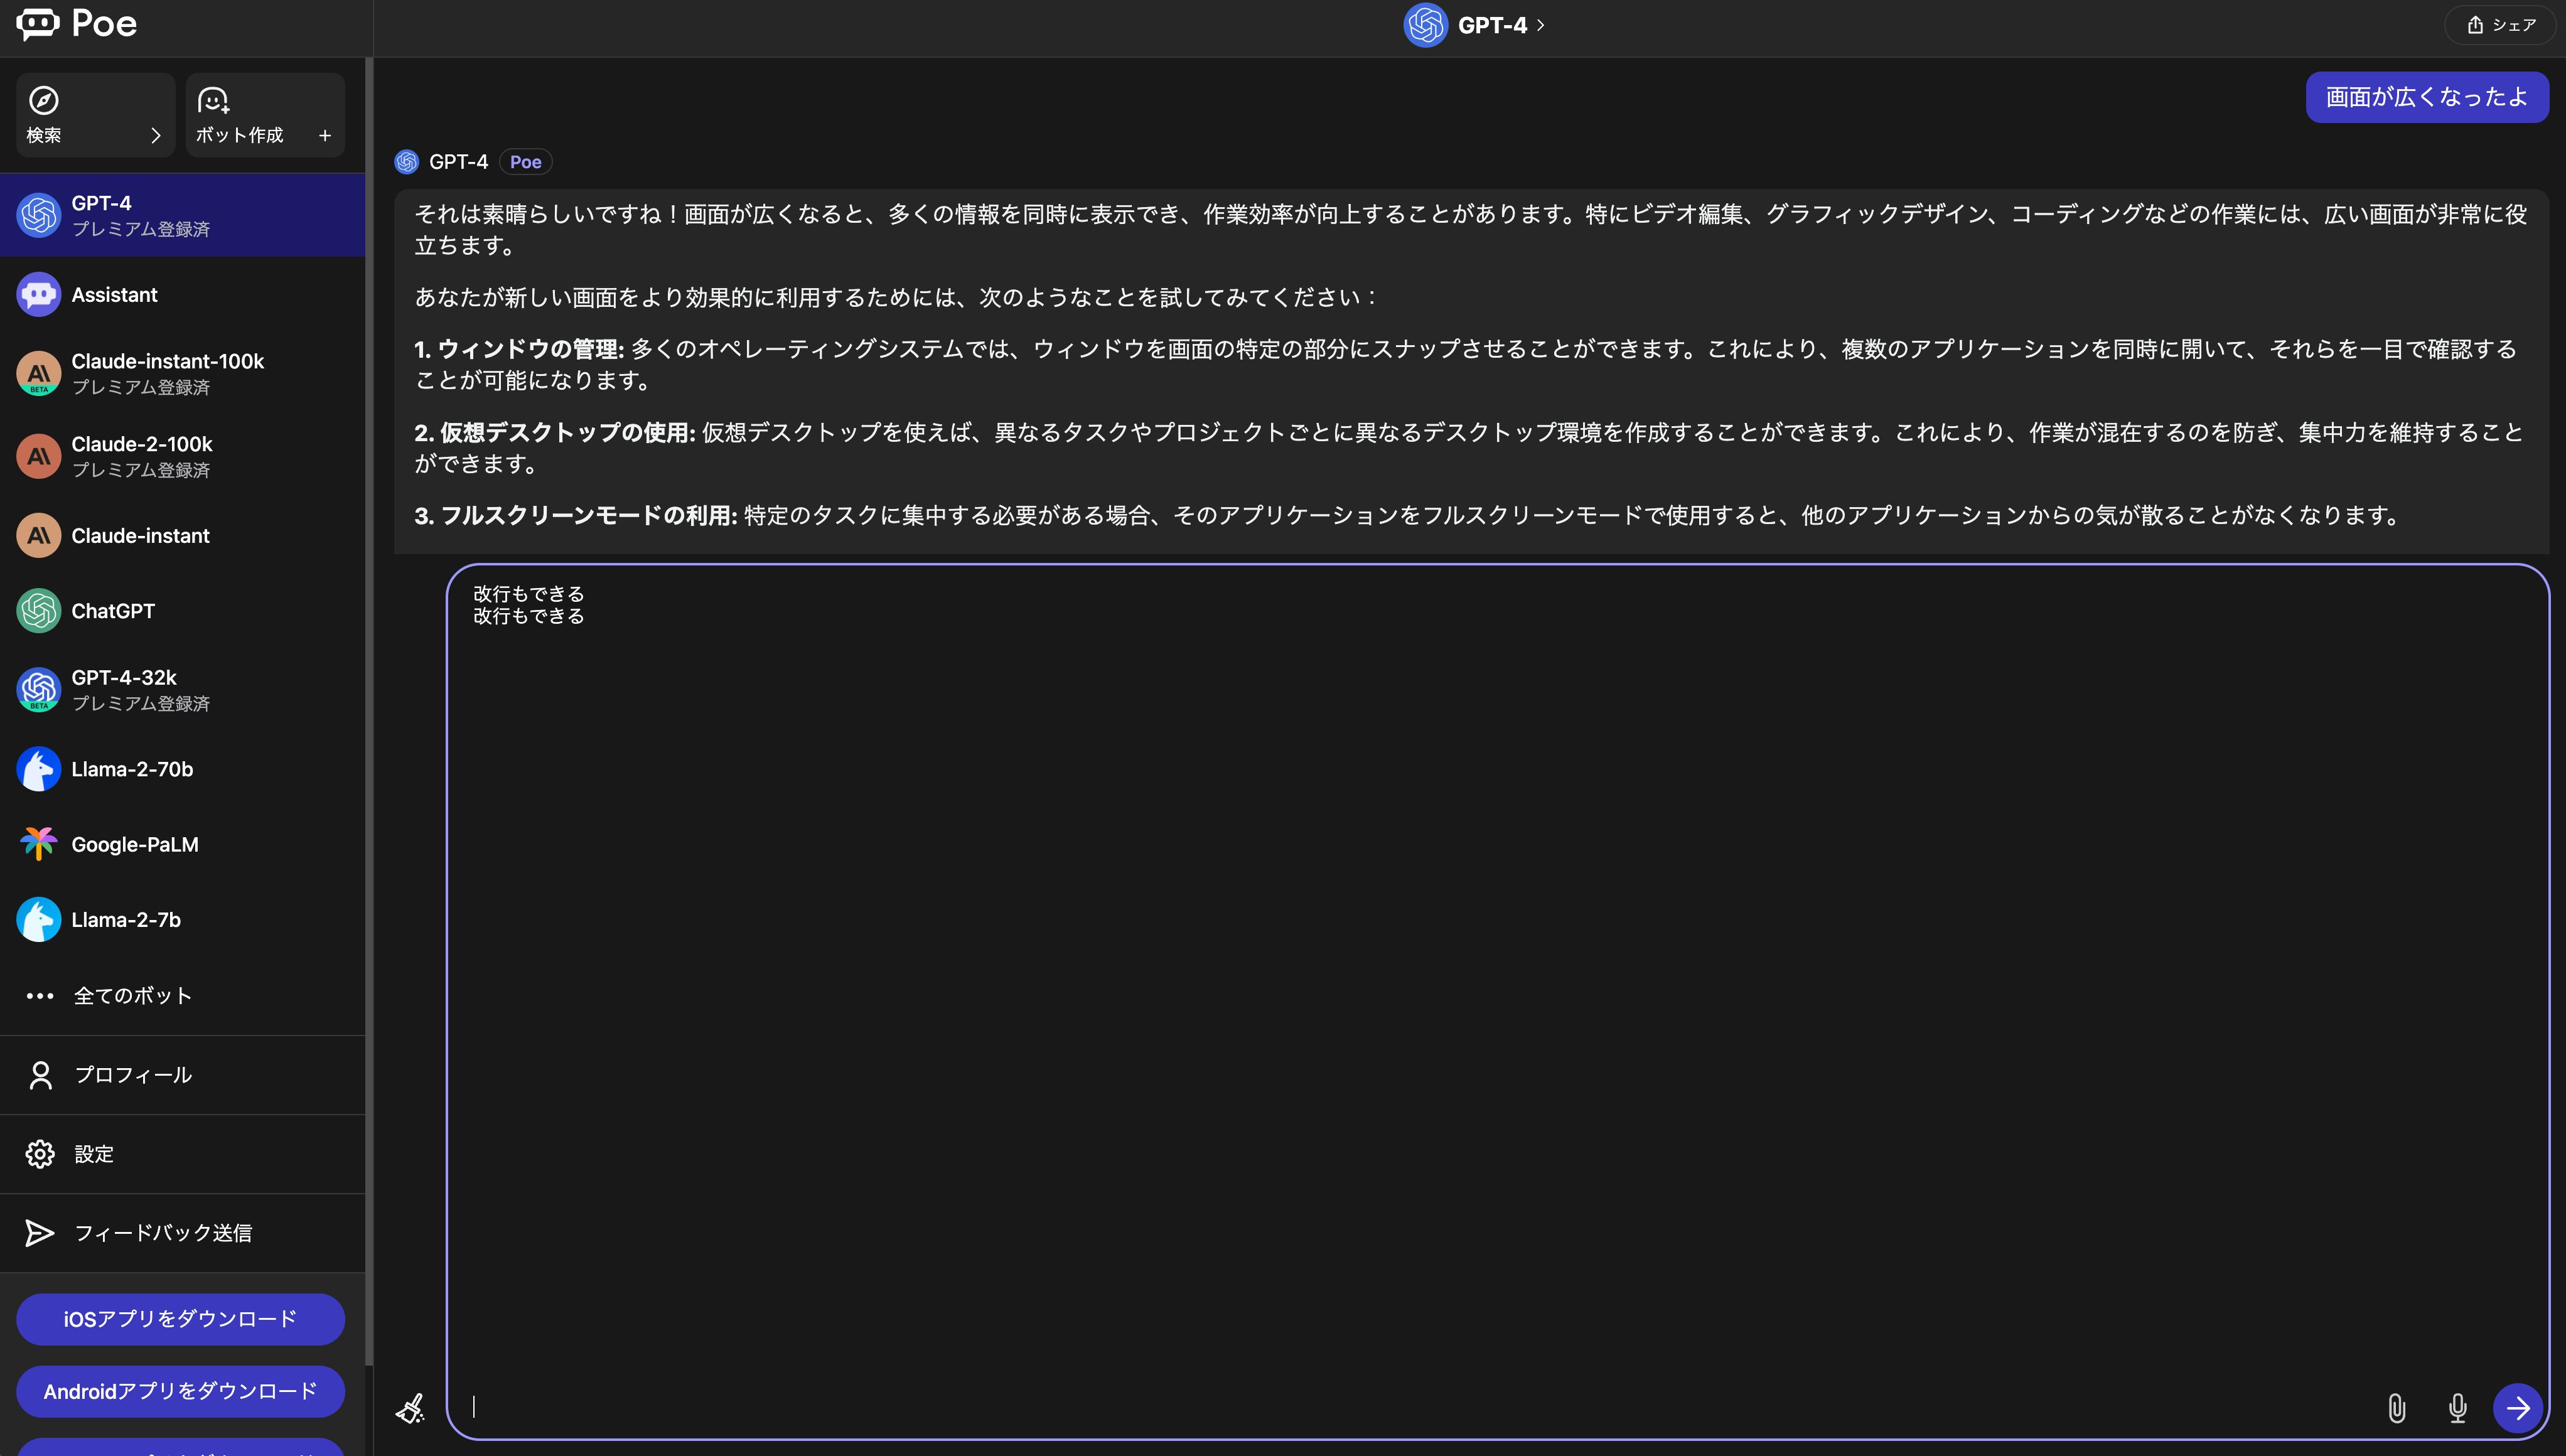Image resolution: width=2566 pixels, height=1456 pixels.
Task: Click the plus sign next to ボット作成
Action: click(325, 135)
